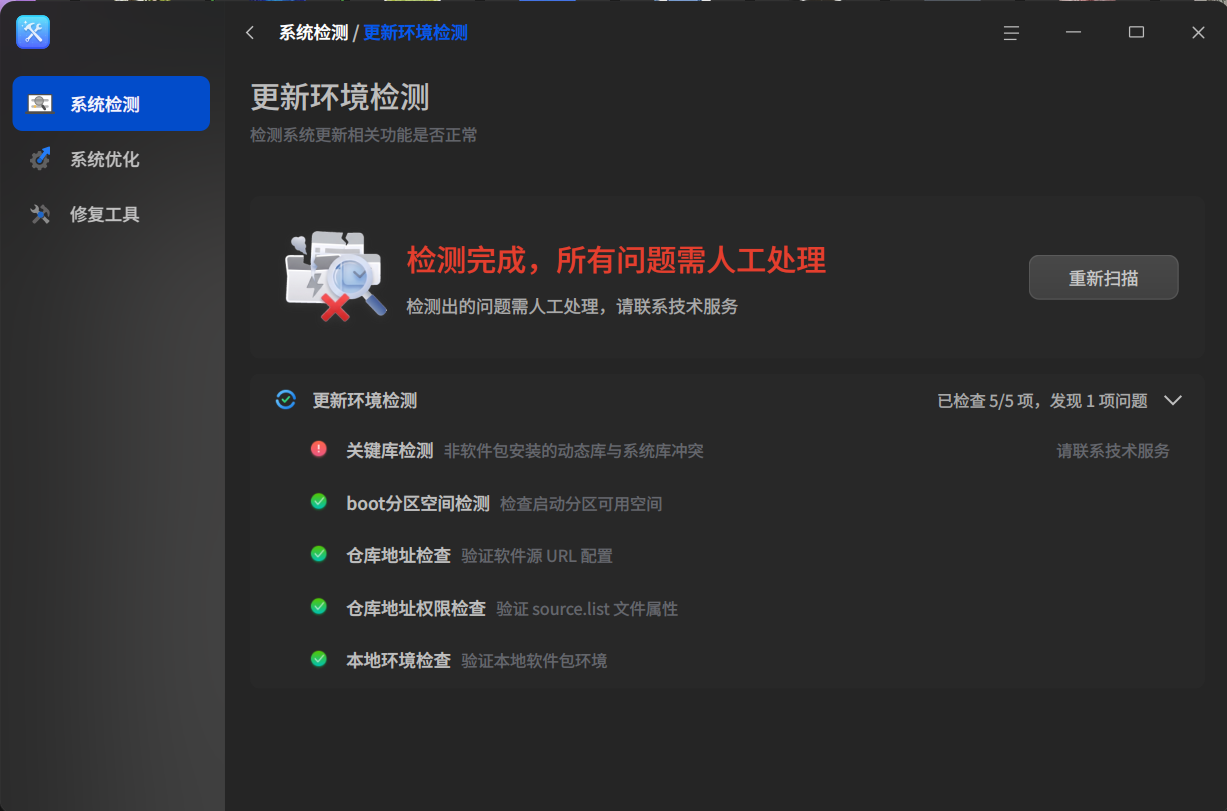Close the window
Image resolution: width=1227 pixels, height=811 pixels.
pyautogui.click(x=1198, y=33)
